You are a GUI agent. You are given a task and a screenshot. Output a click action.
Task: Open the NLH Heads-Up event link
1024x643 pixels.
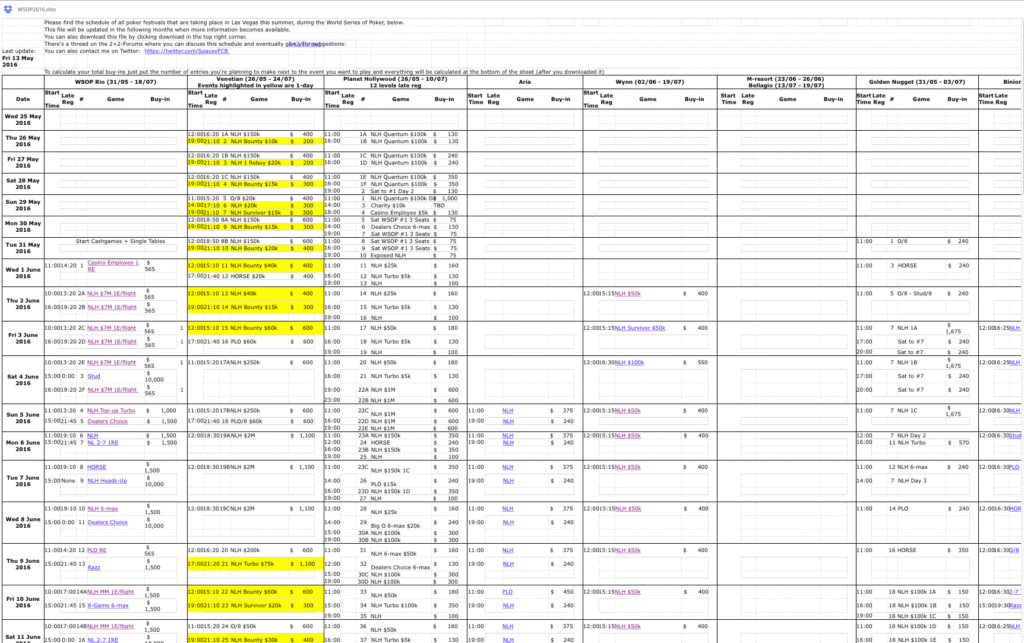109,481
